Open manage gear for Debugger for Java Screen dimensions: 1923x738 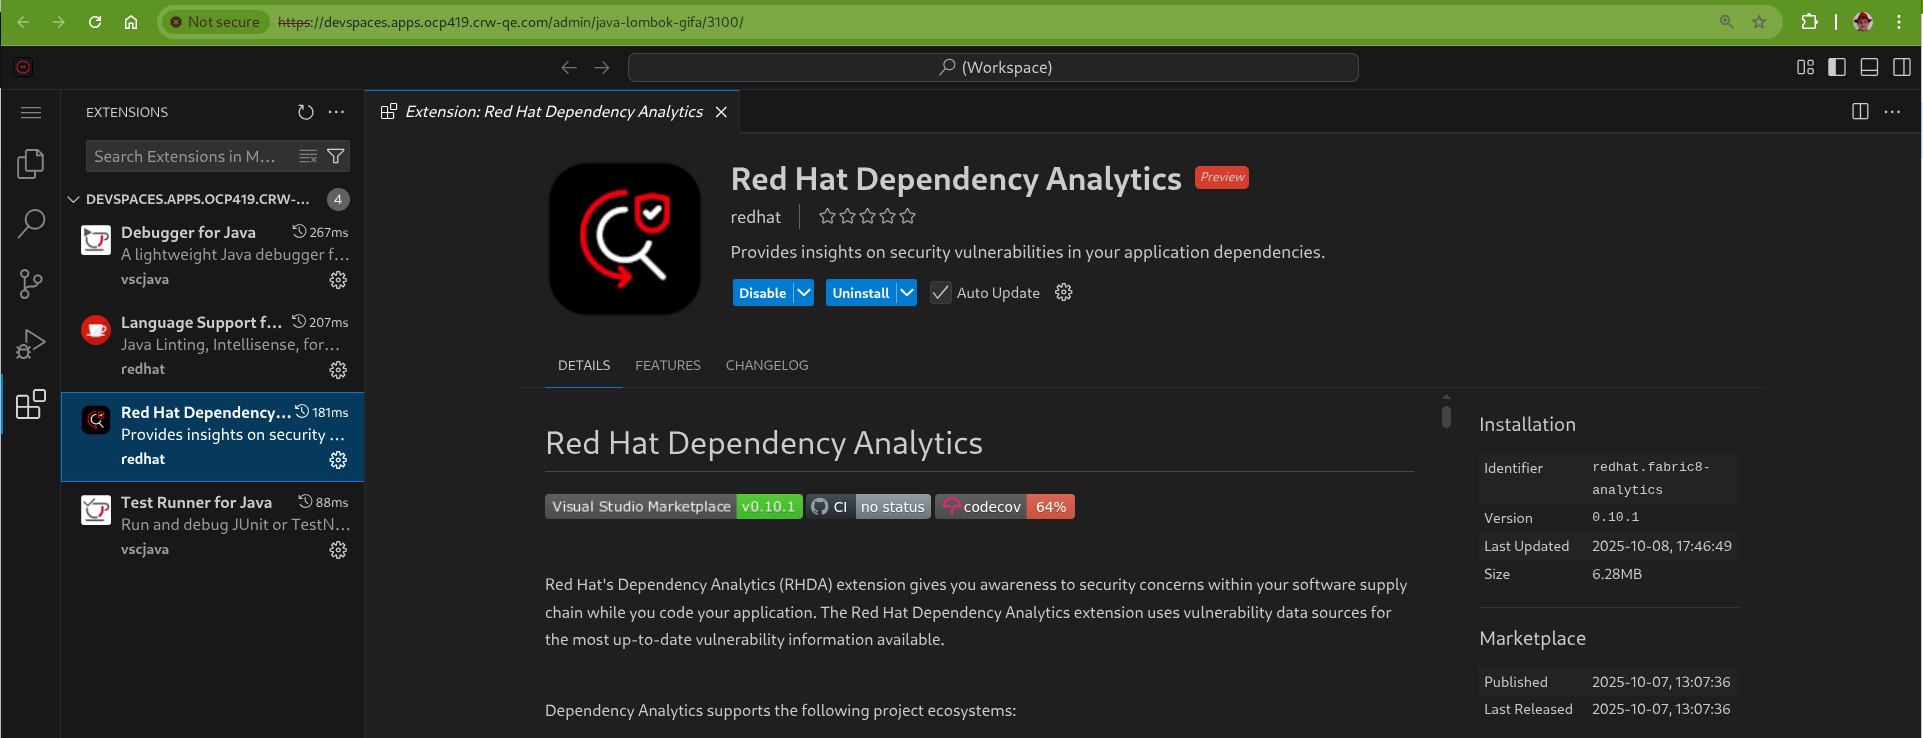point(338,280)
